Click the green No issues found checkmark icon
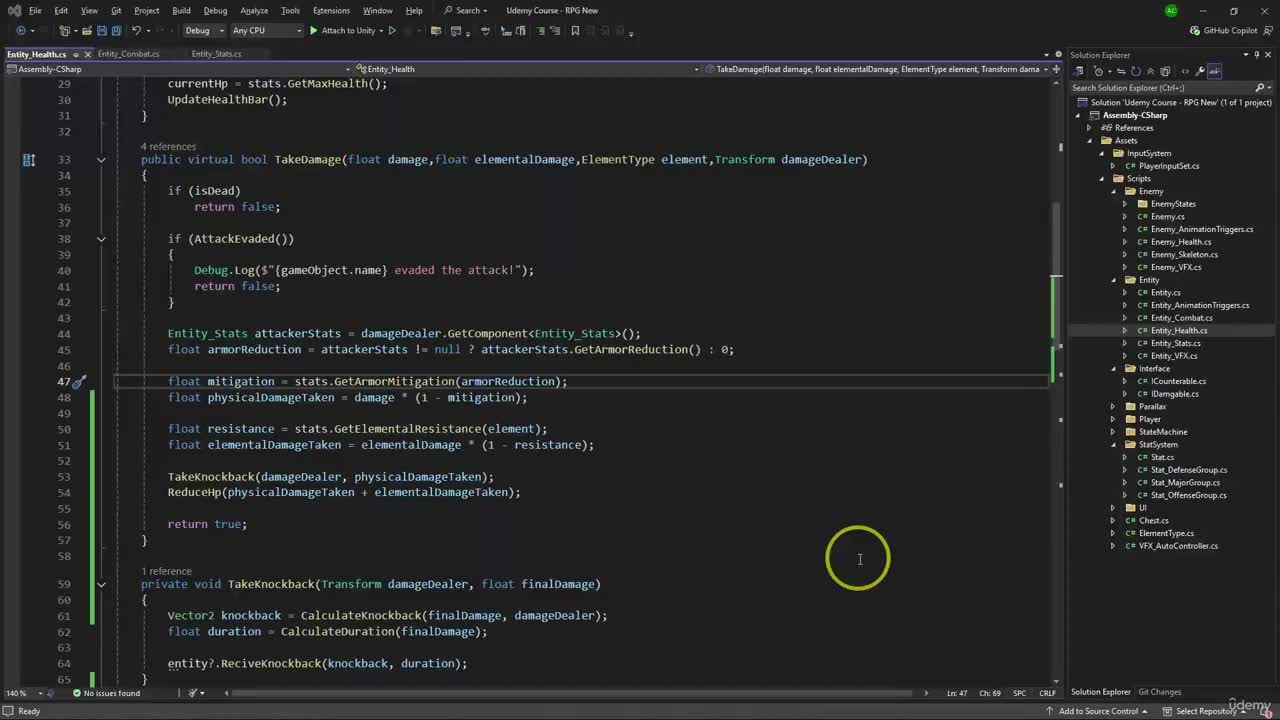The image size is (1280, 720). tap(76, 693)
